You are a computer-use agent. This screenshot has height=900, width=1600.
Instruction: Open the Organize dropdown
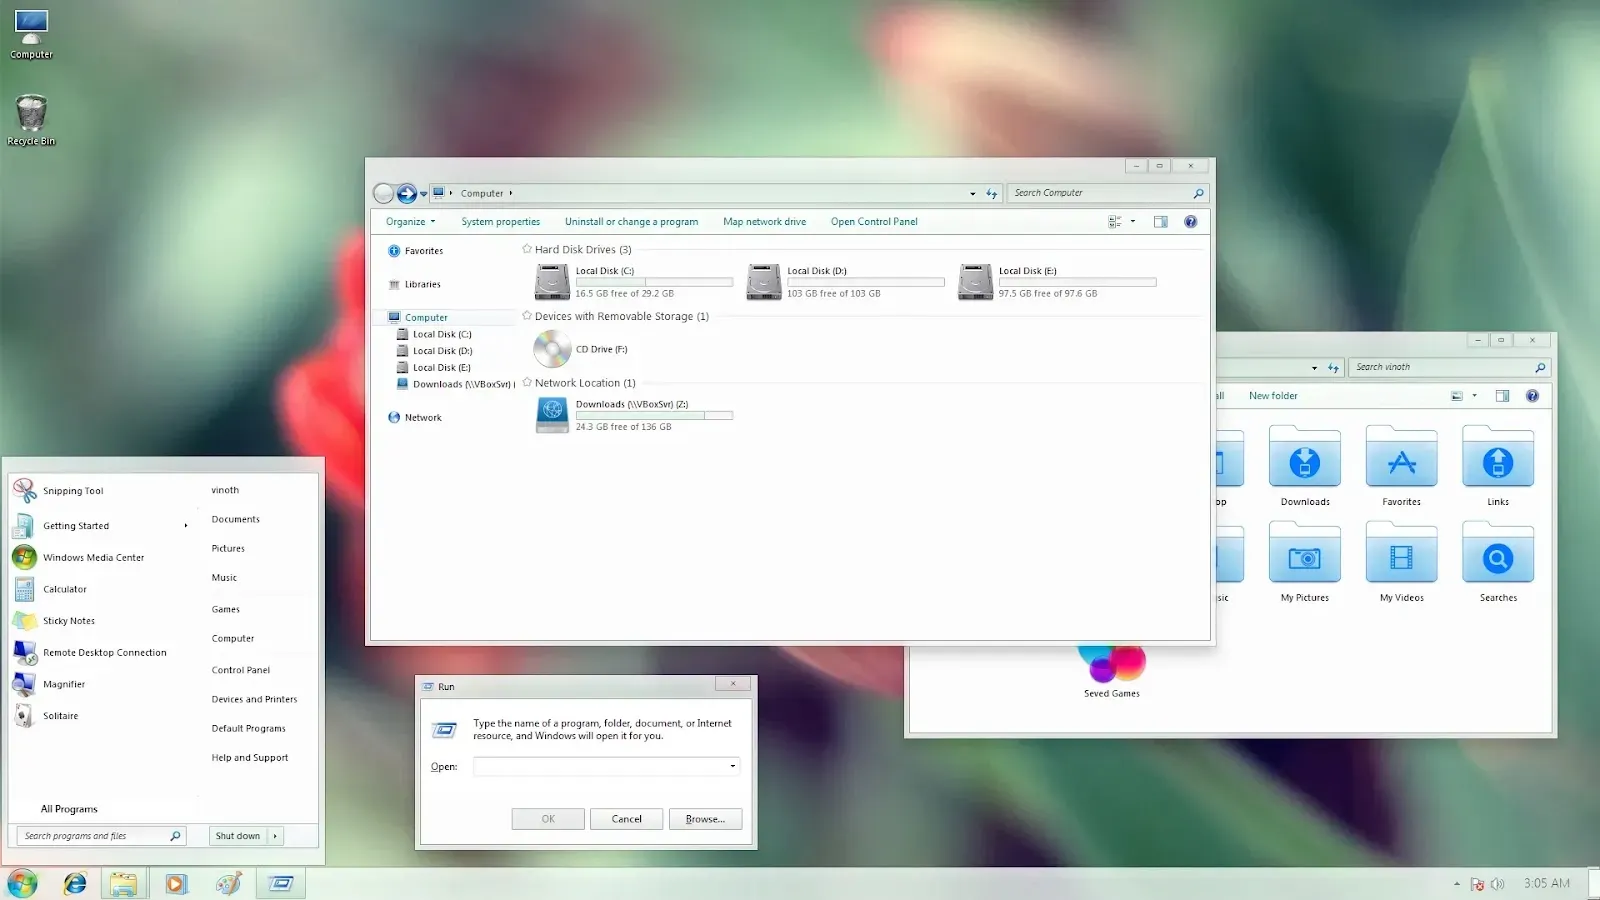[x=407, y=221]
